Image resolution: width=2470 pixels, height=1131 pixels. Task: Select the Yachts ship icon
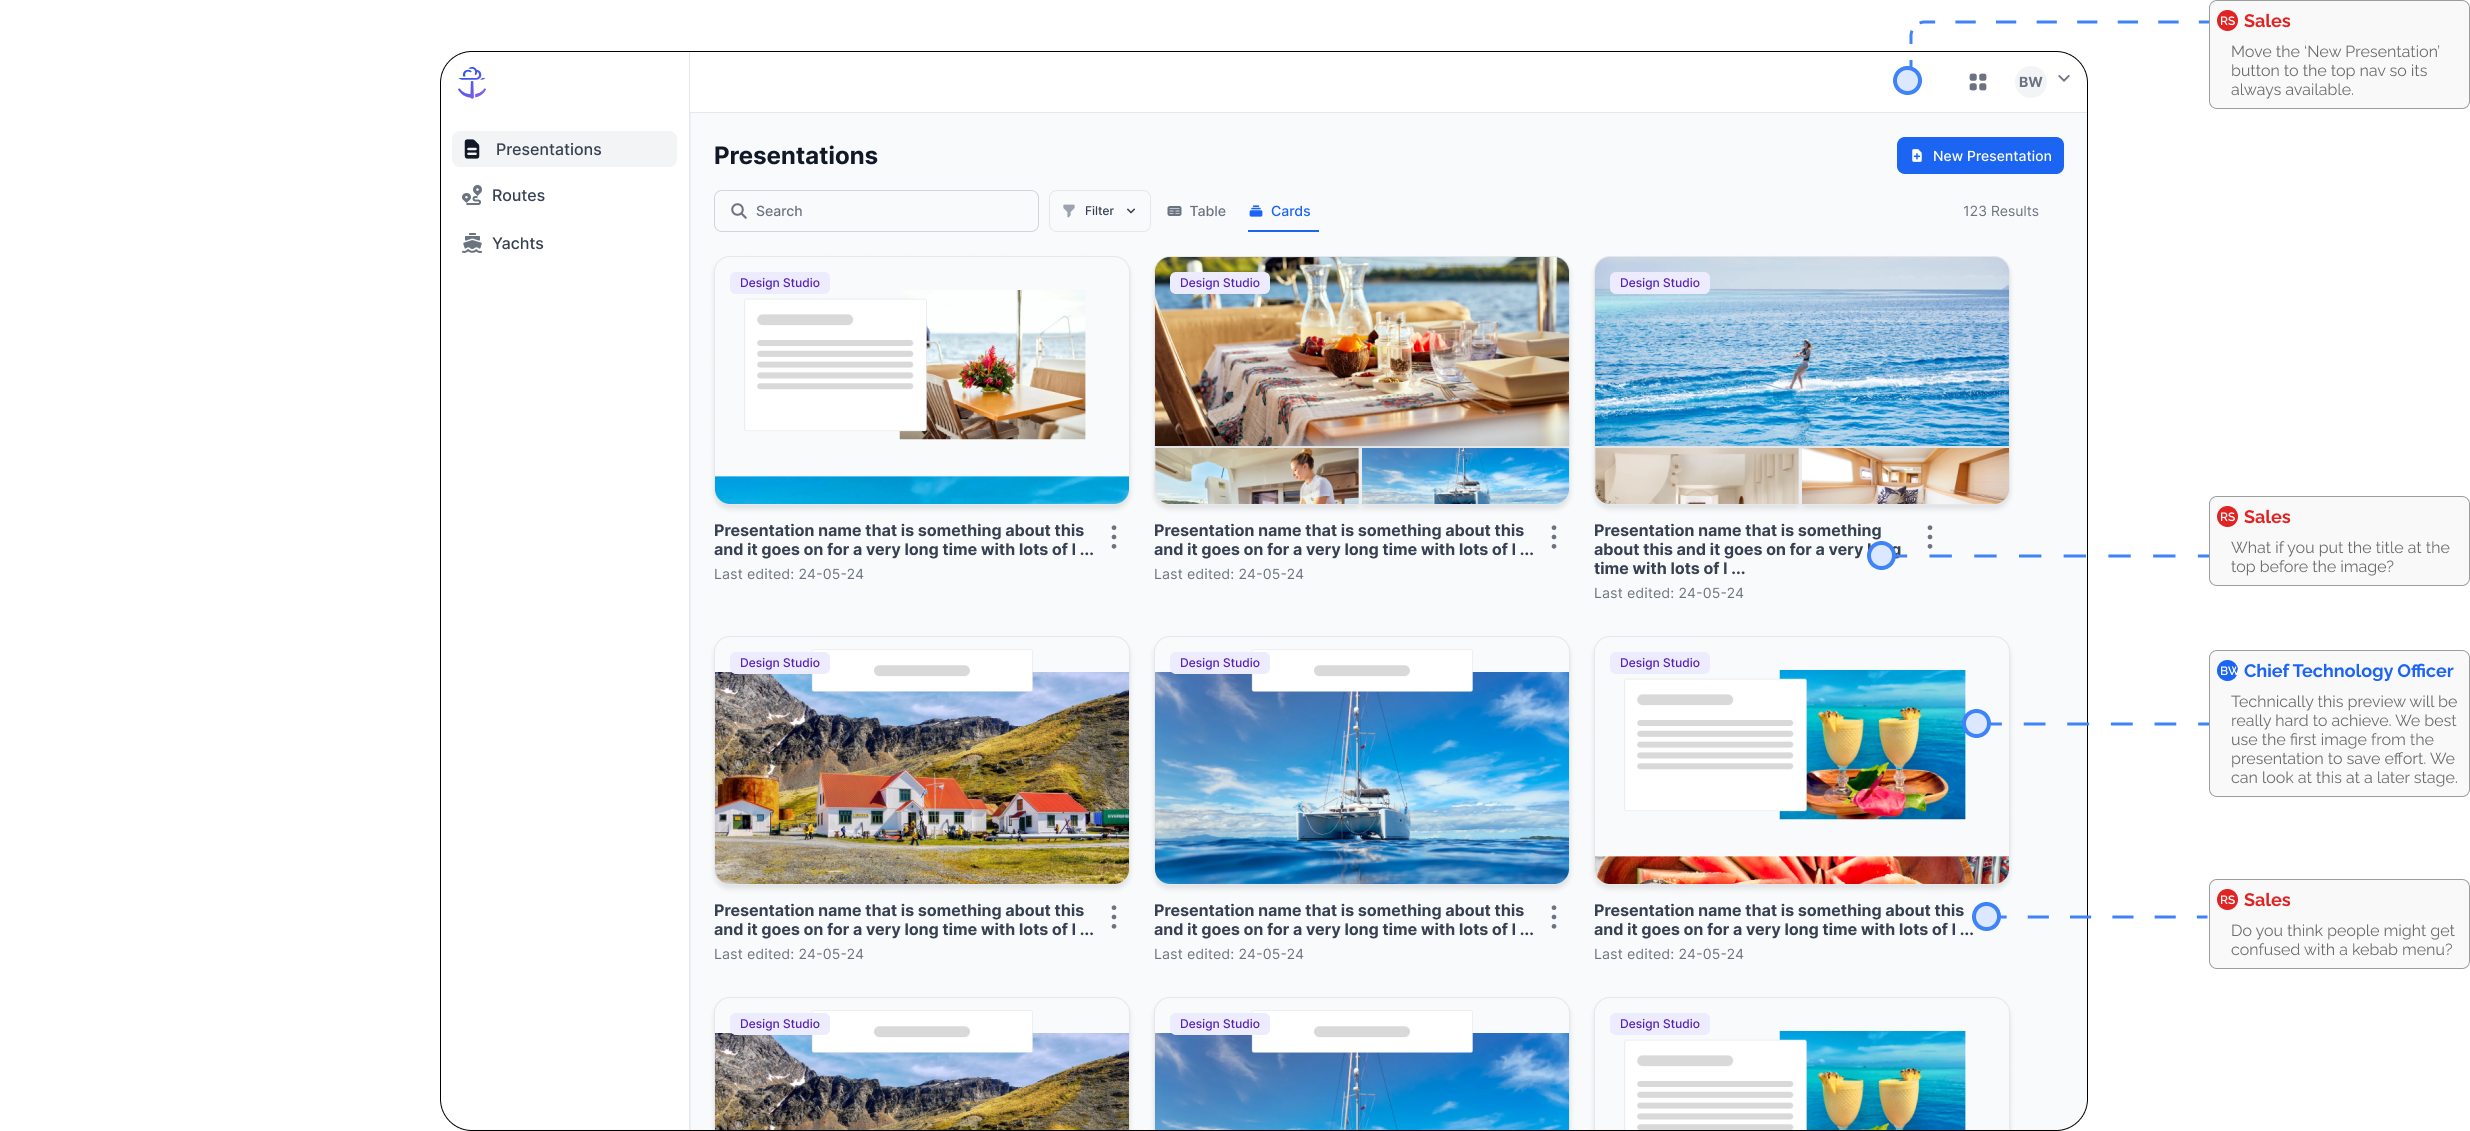[x=471, y=242]
